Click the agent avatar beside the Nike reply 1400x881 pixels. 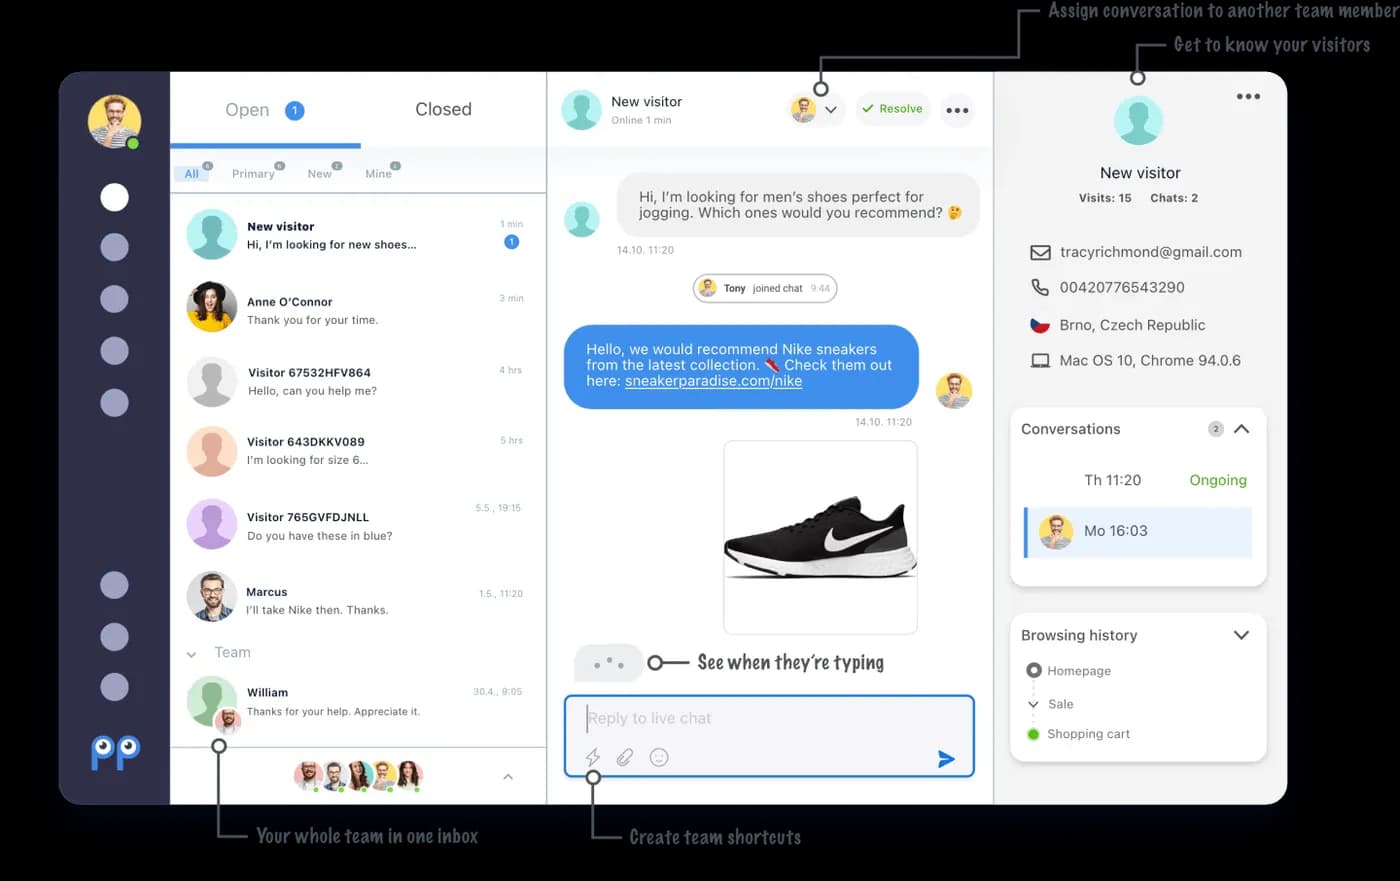pos(954,390)
